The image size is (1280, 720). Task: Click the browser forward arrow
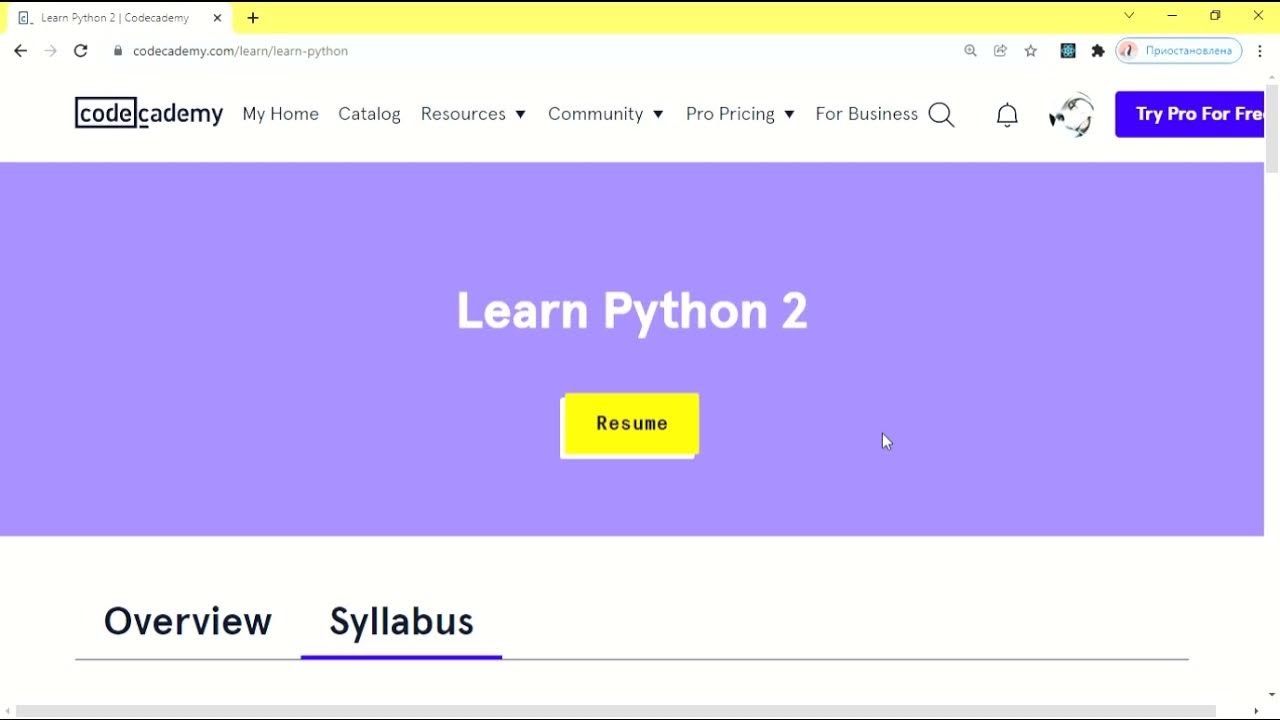[x=51, y=51]
